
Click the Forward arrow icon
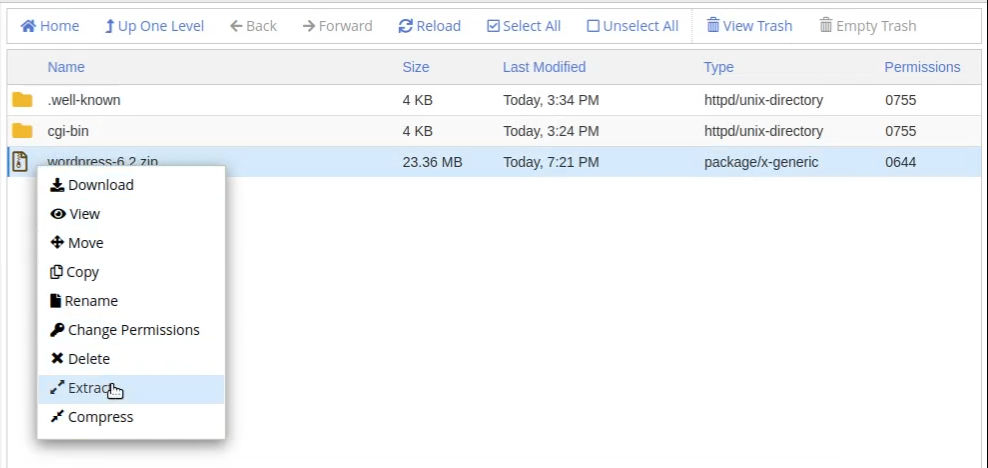(309, 26)
